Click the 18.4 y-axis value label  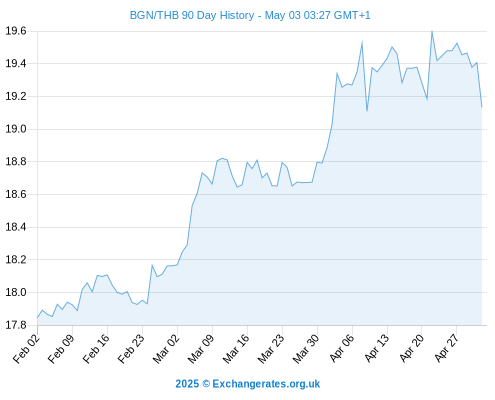click(x=16, y=227)
